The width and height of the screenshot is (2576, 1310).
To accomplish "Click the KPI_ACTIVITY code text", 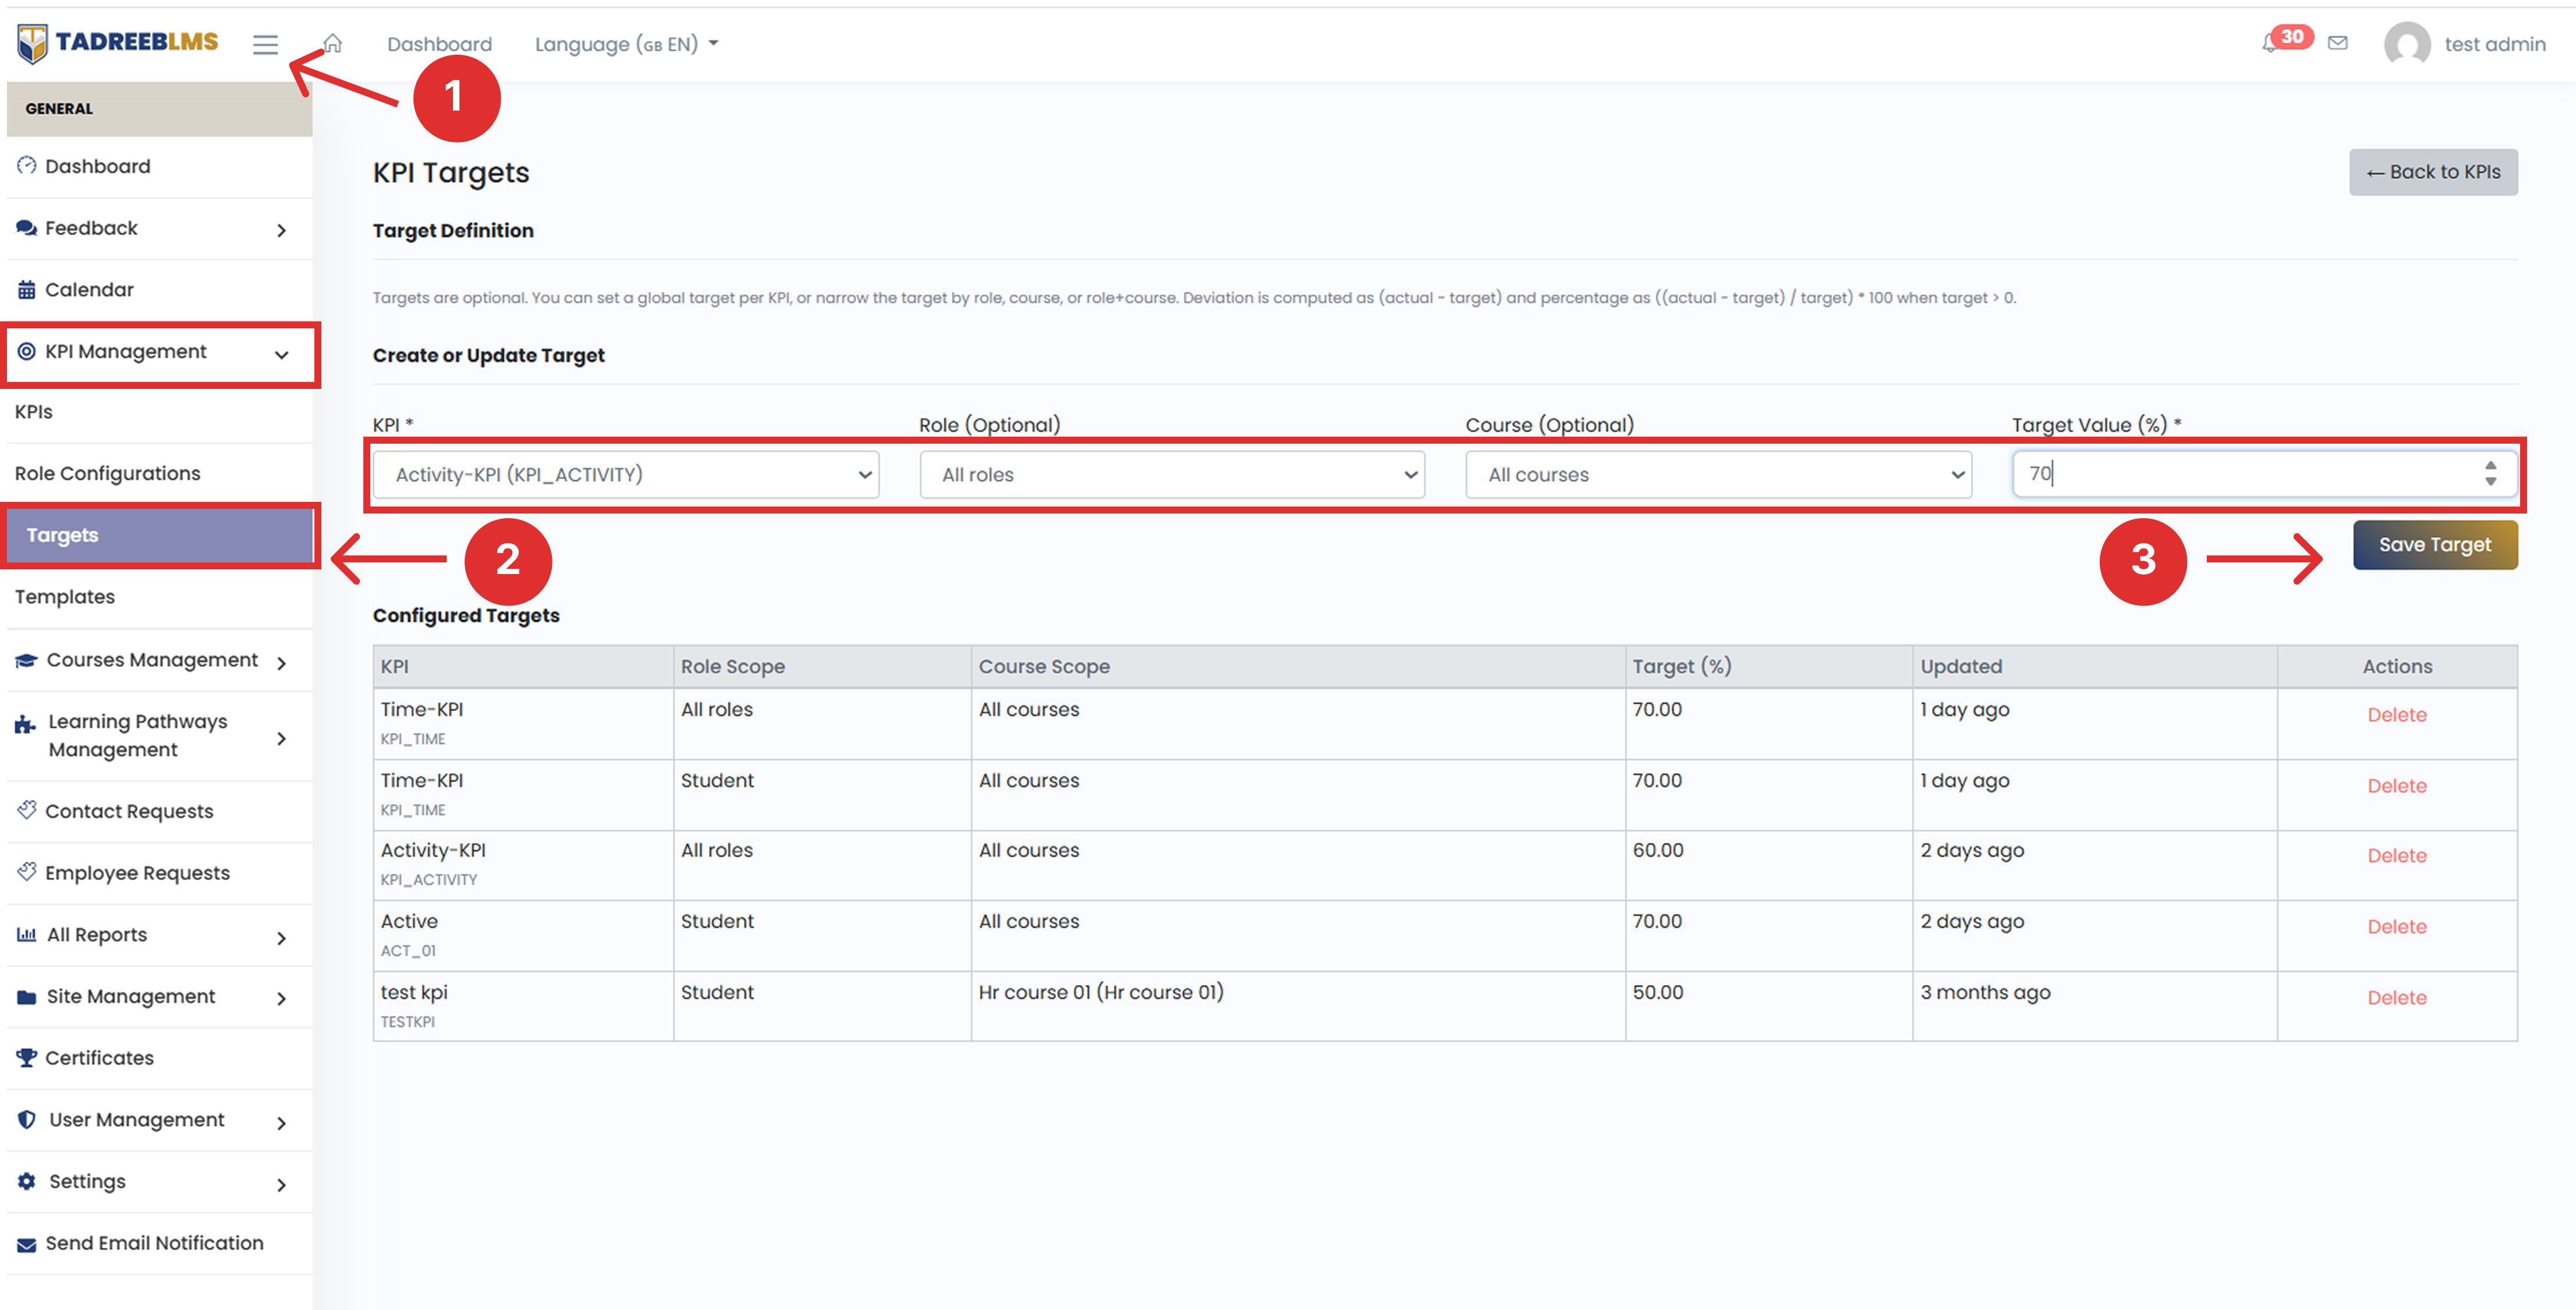I will tap(428, 880).
